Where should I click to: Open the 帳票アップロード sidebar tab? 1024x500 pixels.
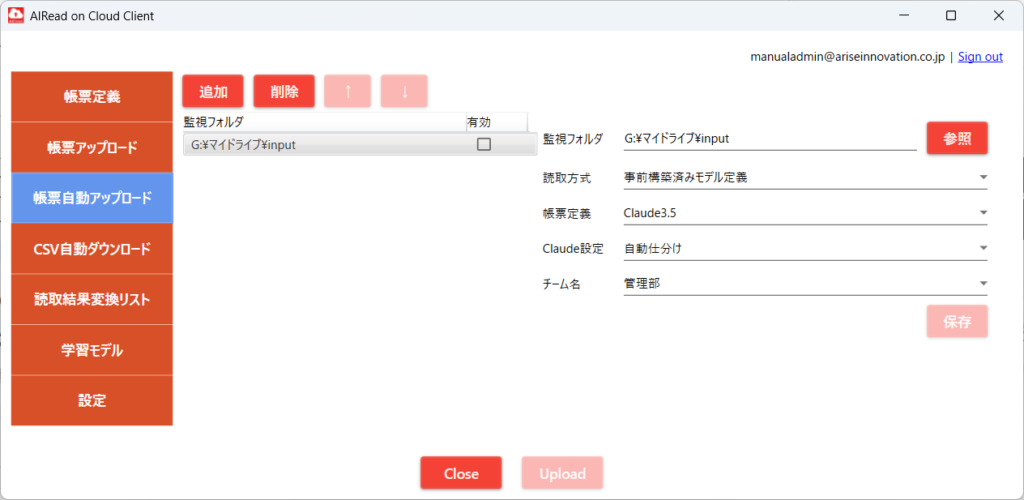pos(92,147)
